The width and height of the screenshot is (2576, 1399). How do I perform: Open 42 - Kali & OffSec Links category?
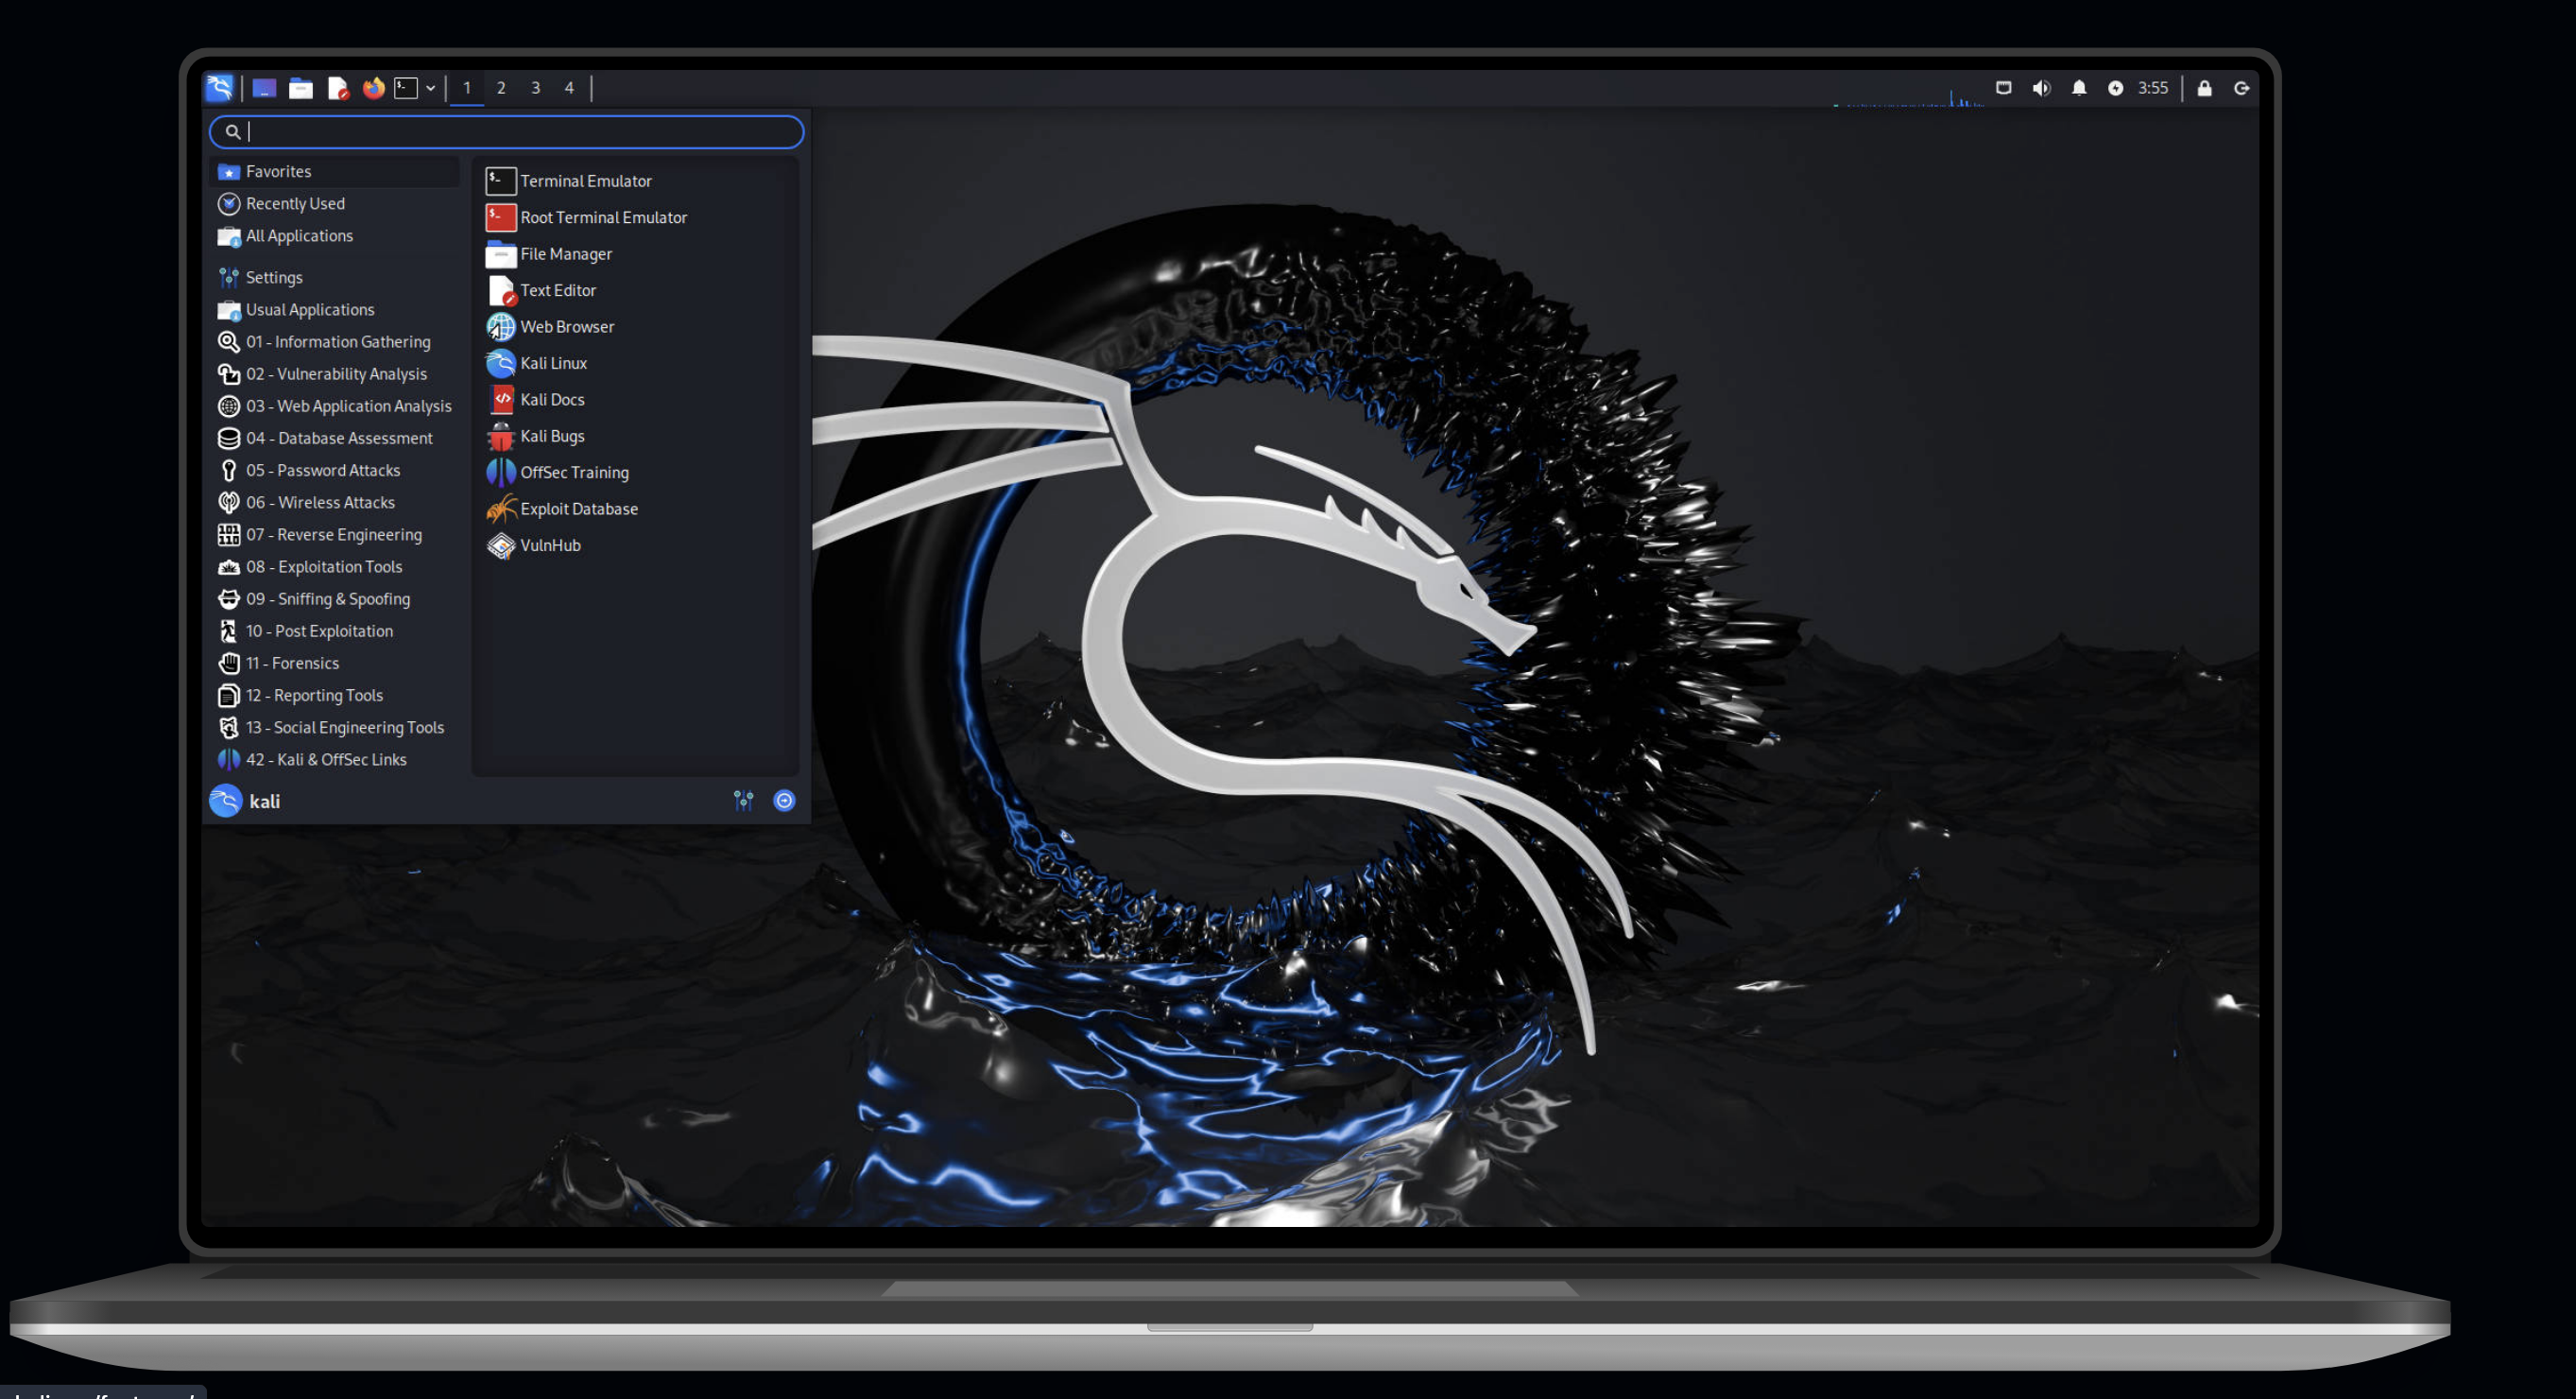point(335,760)
